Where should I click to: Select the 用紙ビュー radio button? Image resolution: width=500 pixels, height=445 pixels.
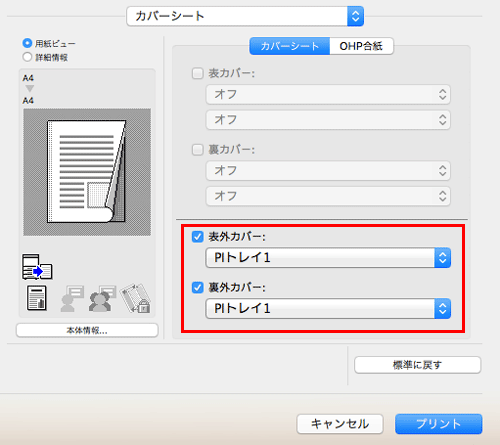coord(27,43)
